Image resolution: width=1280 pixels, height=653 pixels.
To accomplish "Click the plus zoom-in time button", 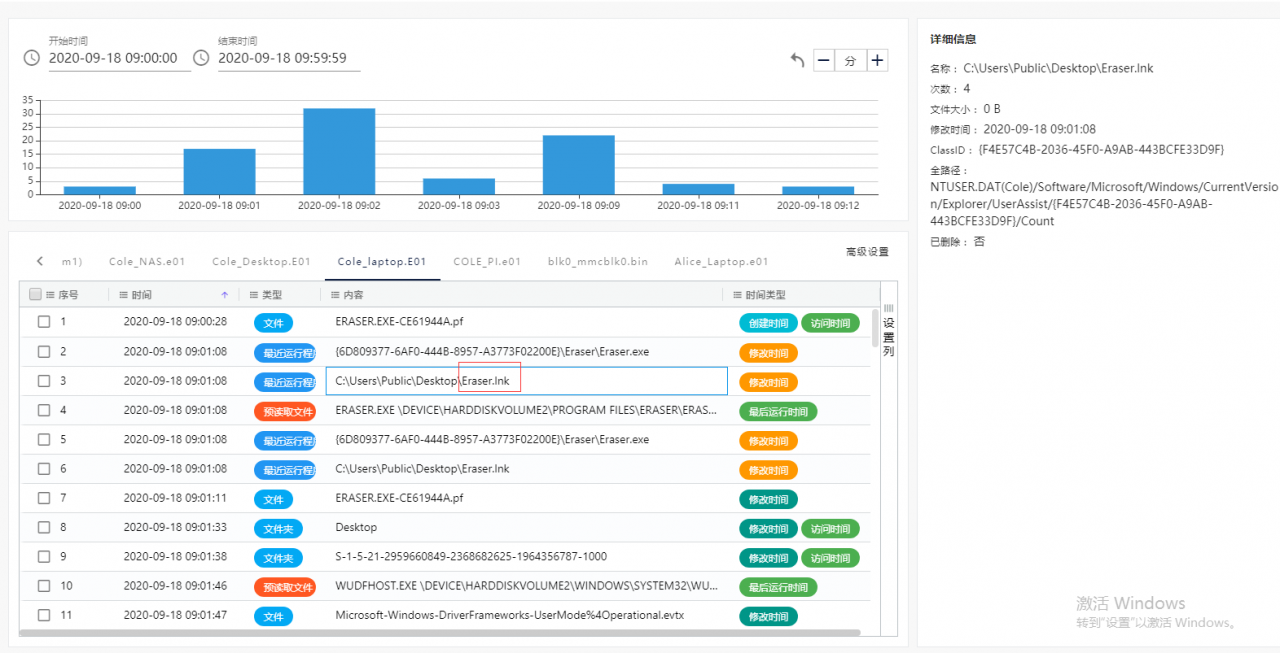I will point(877,60).
